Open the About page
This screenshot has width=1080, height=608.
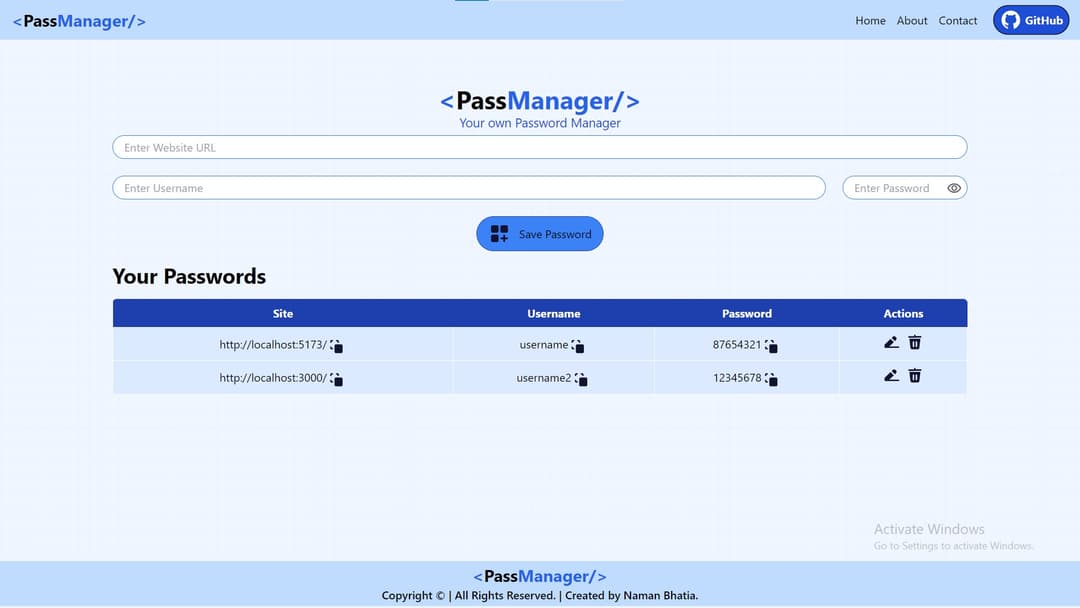click(911, 20)
